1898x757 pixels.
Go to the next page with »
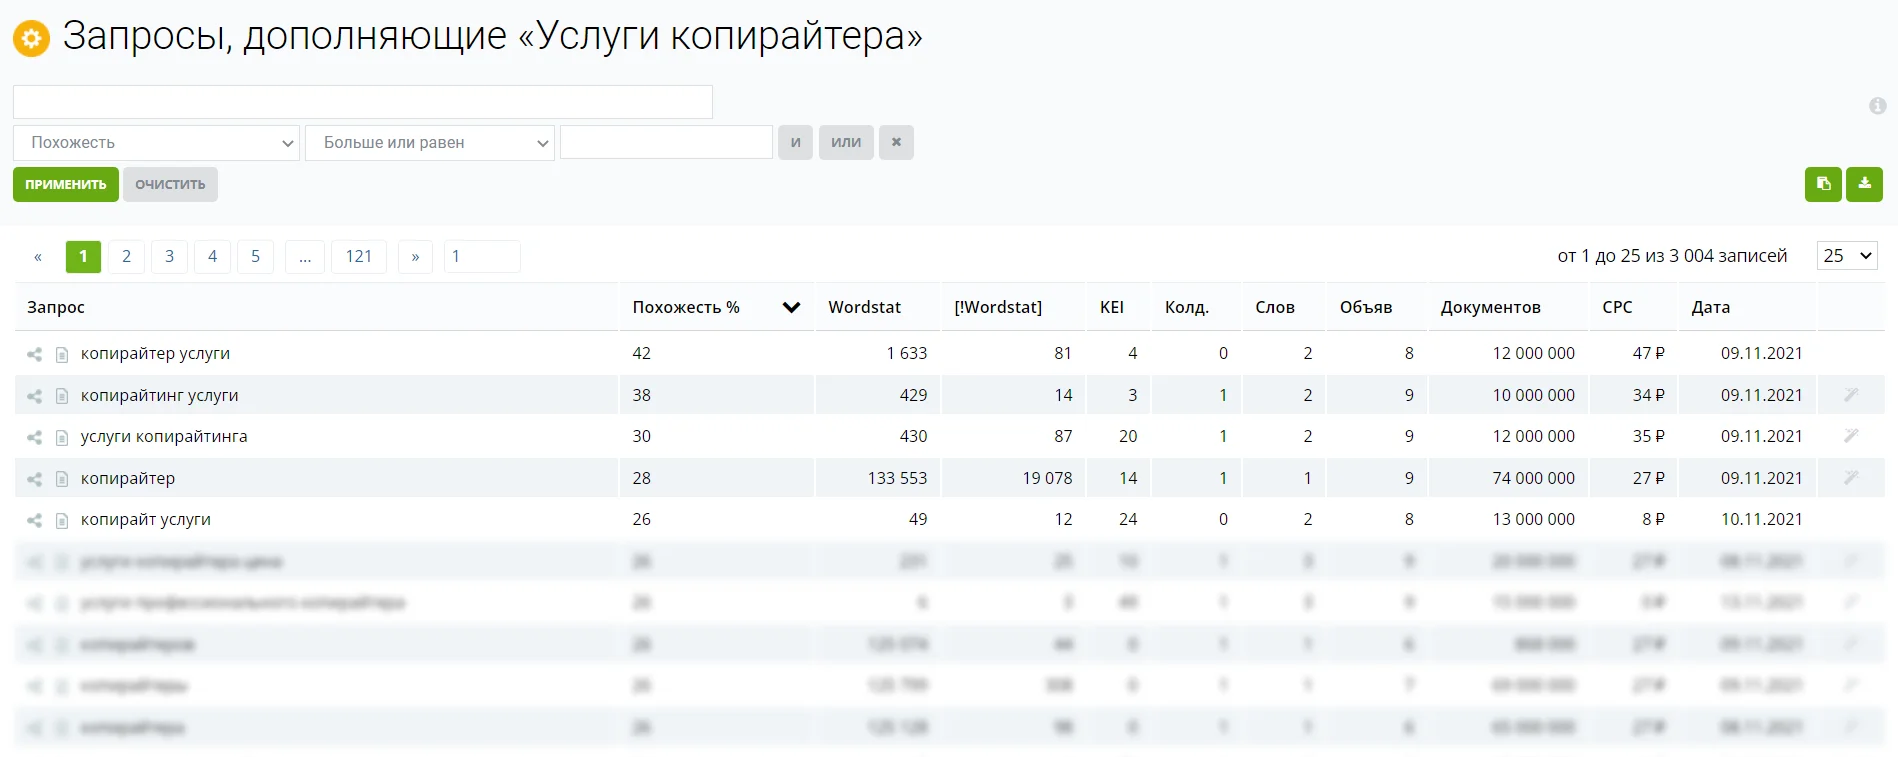[415, 257]
